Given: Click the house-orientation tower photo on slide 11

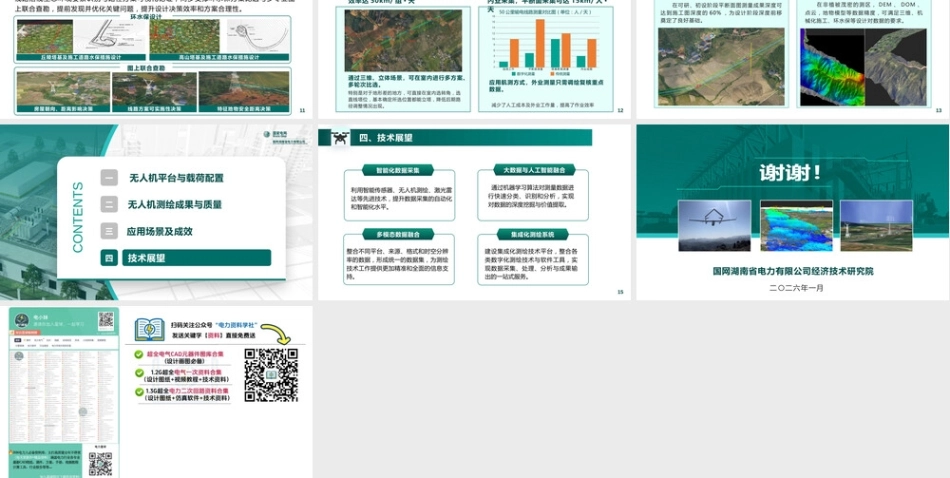Looking at the screenshot, I should (x=63, y=88).
